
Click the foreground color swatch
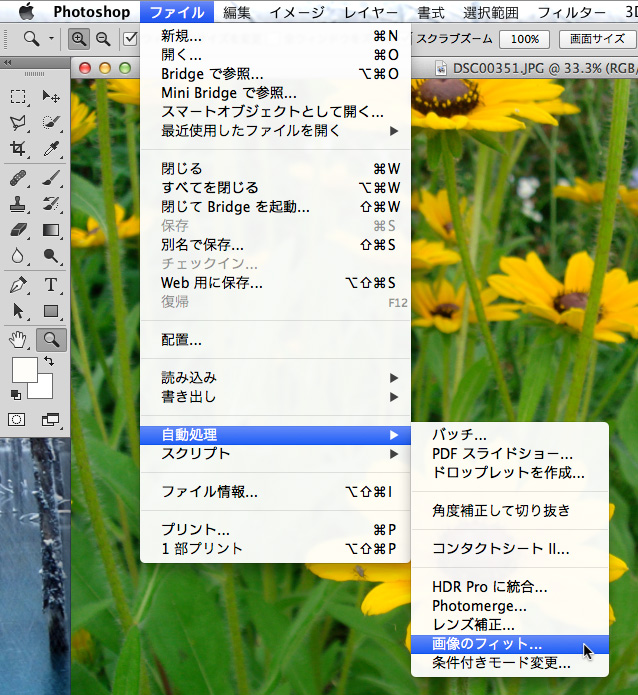[x=24, y=369]
